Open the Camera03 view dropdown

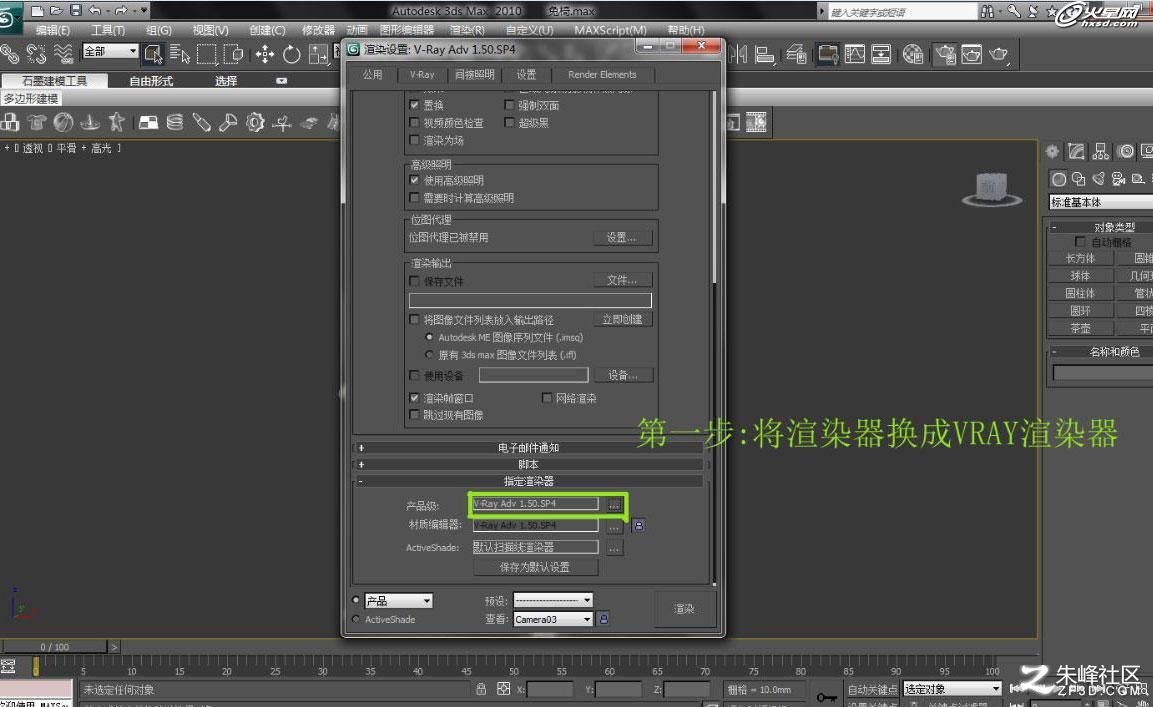(x=553, y=619)
